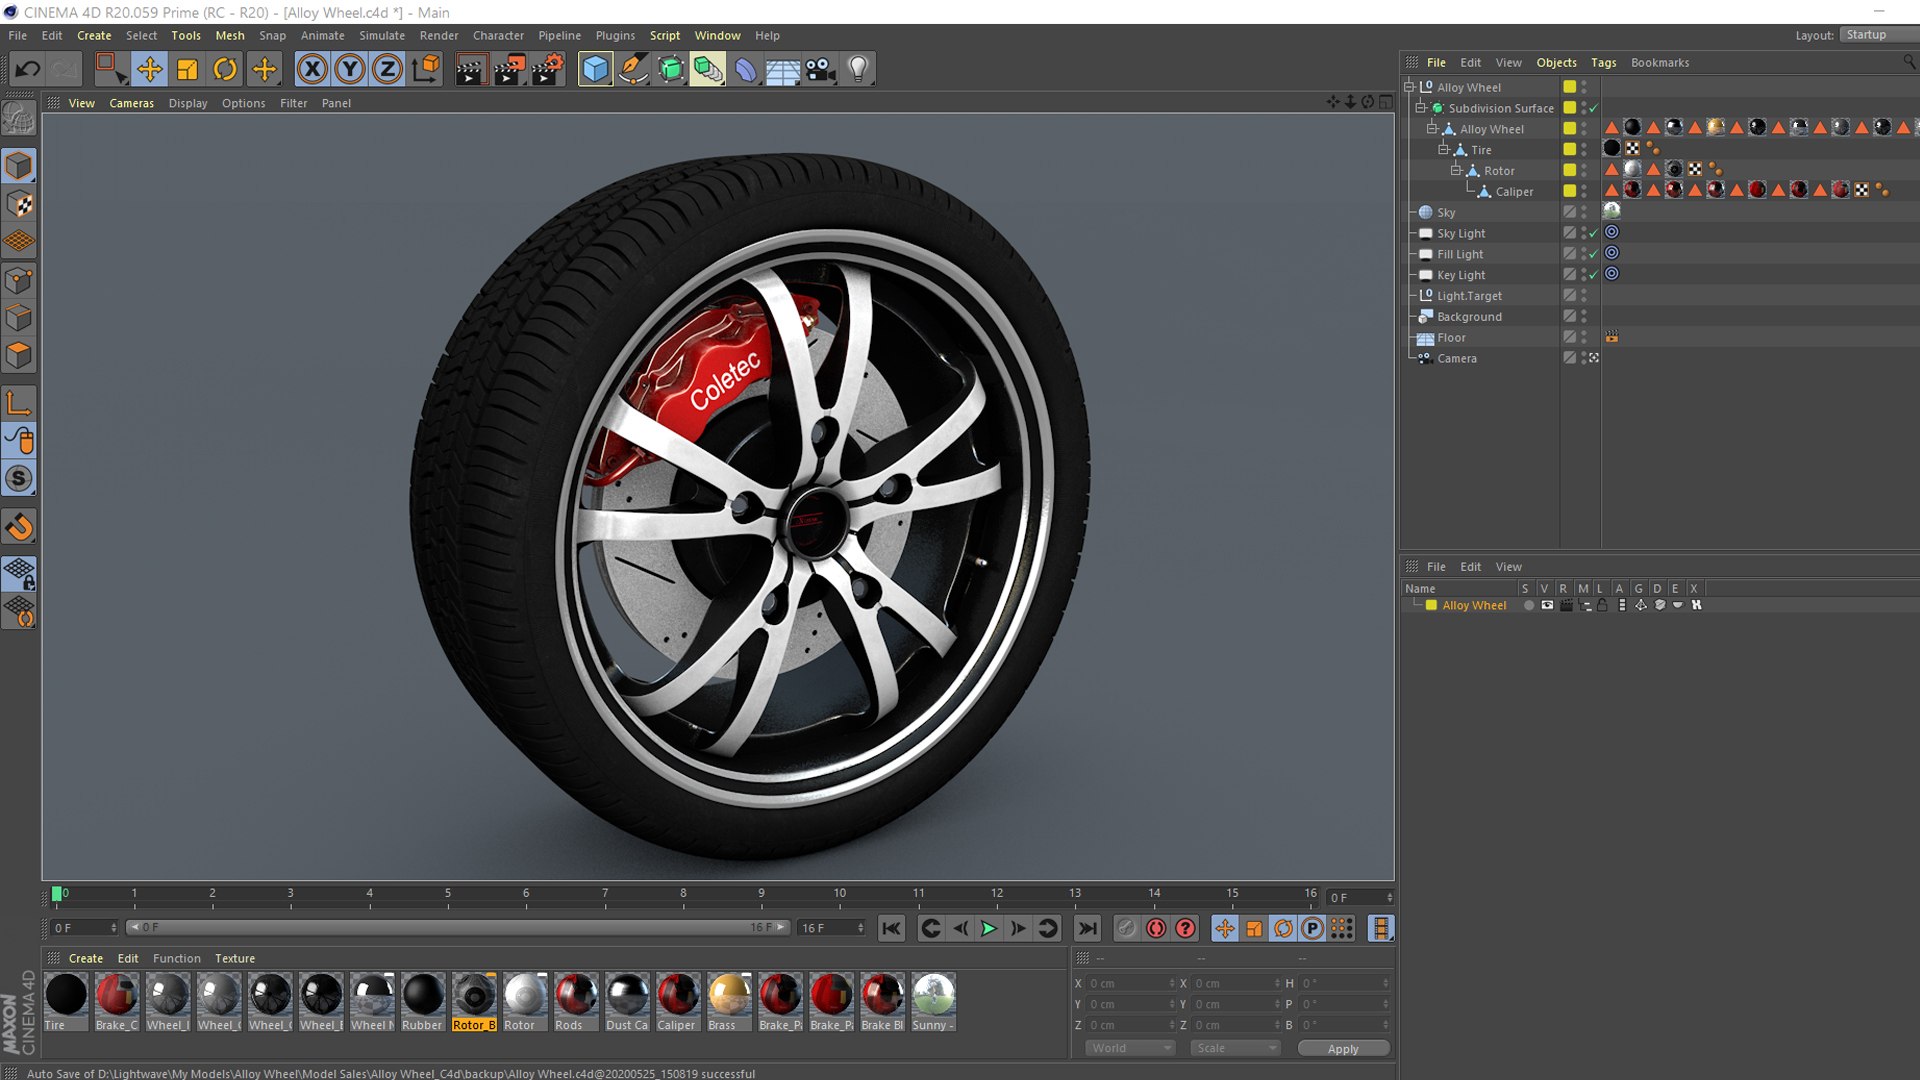This screenshot has height=1080, width=1920.
Task: Collapse the Subdivision Surface tree node
Action: (1420, 108)
